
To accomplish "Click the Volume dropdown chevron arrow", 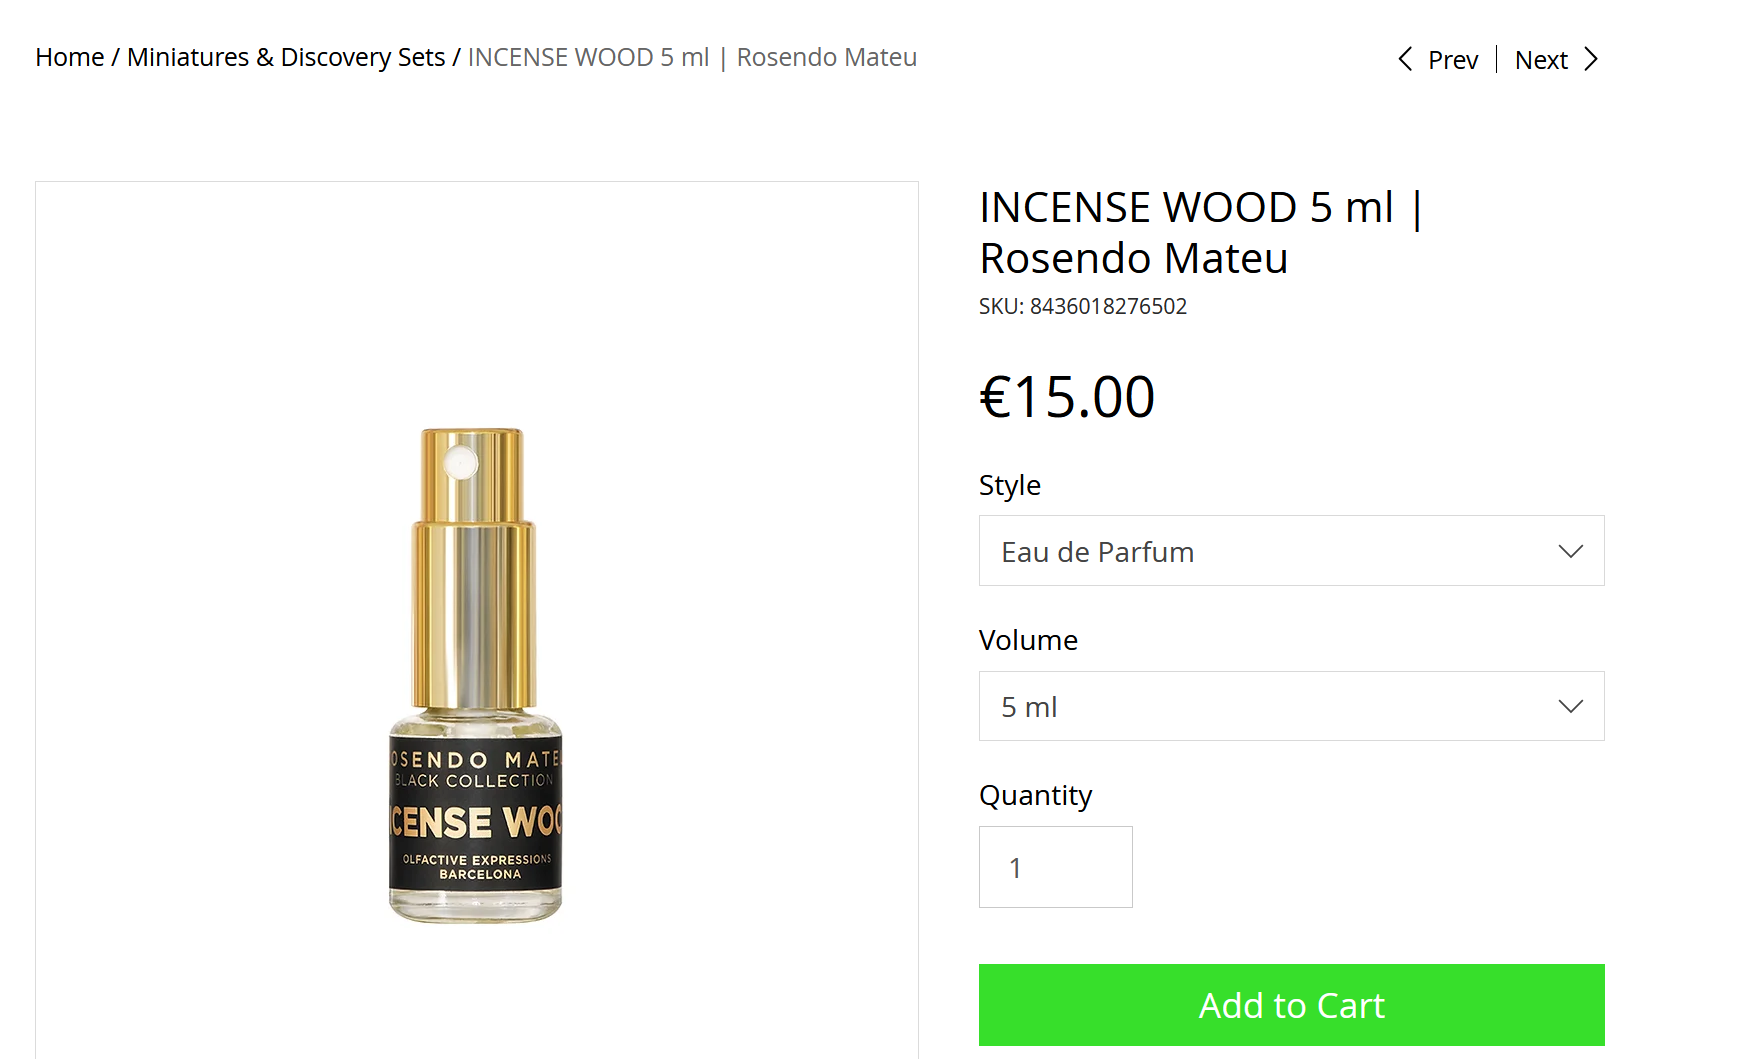I will 1570,706.
